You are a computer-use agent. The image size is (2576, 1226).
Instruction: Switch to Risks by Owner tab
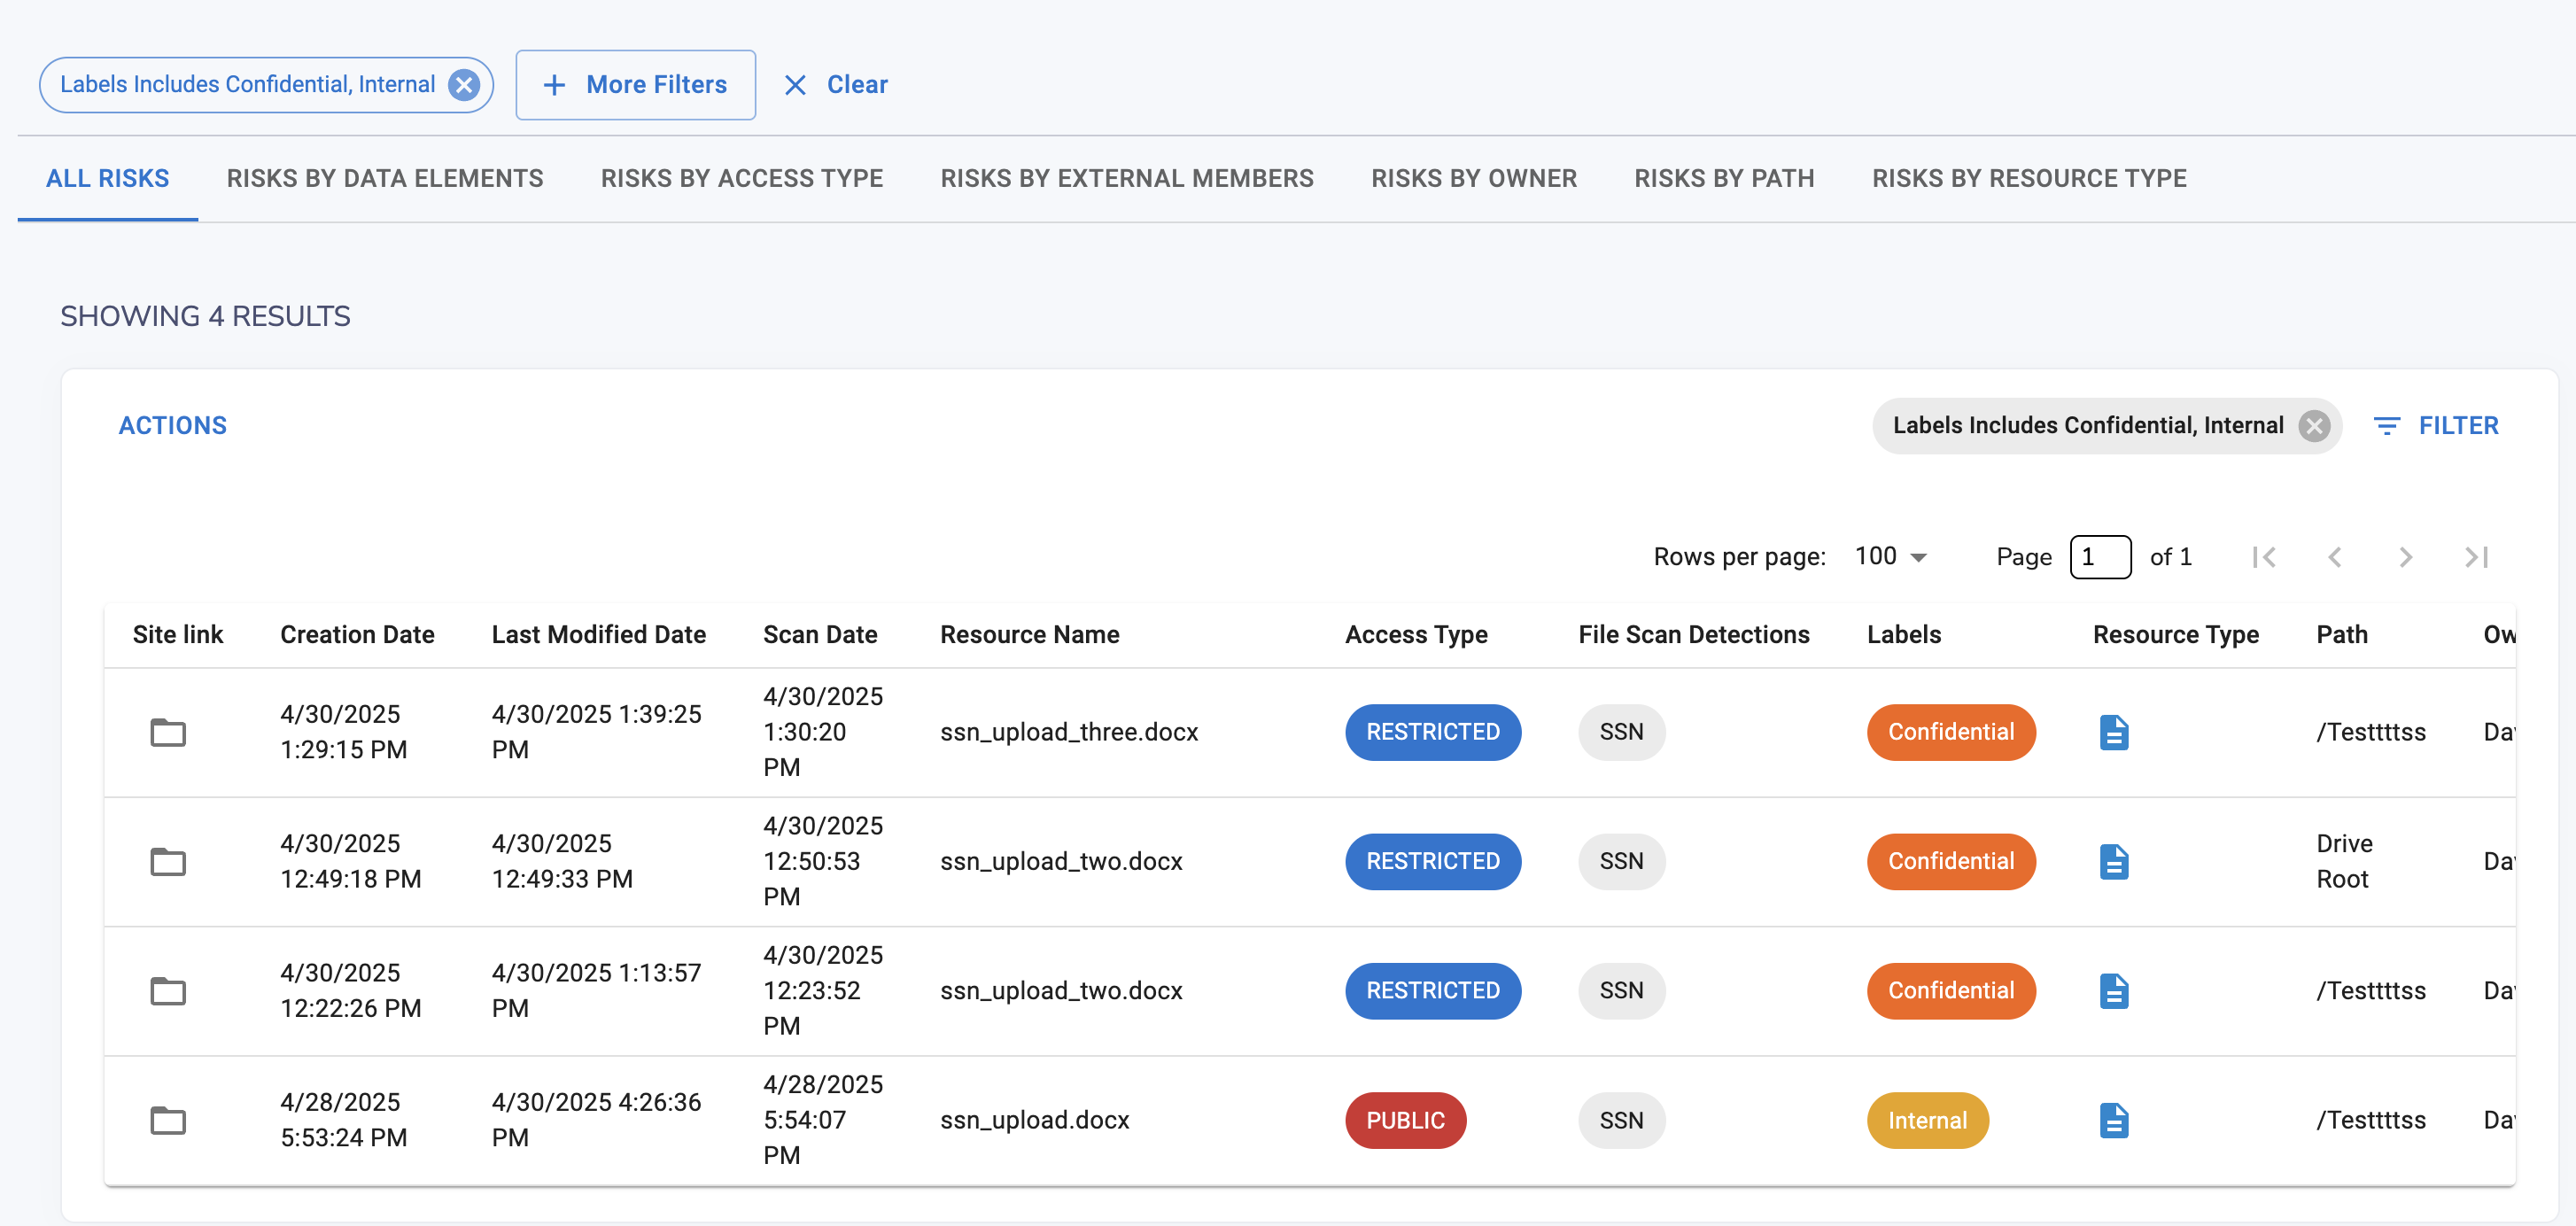pos(1474,178)
